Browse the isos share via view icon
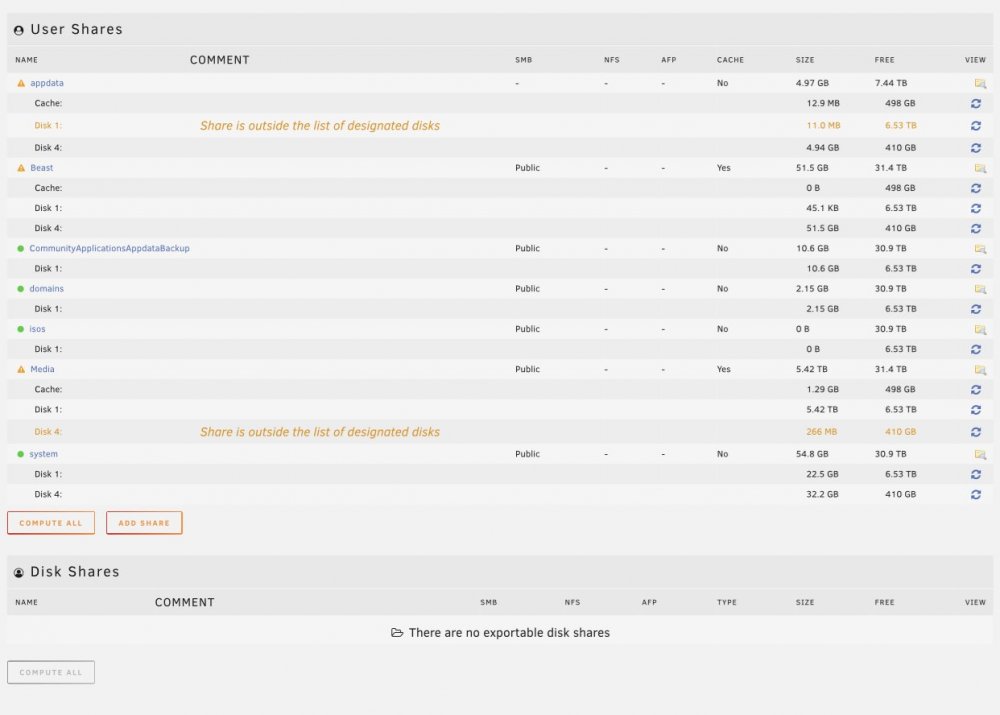The height and width of the screenshot is (715, 1000). coord(980,329)
